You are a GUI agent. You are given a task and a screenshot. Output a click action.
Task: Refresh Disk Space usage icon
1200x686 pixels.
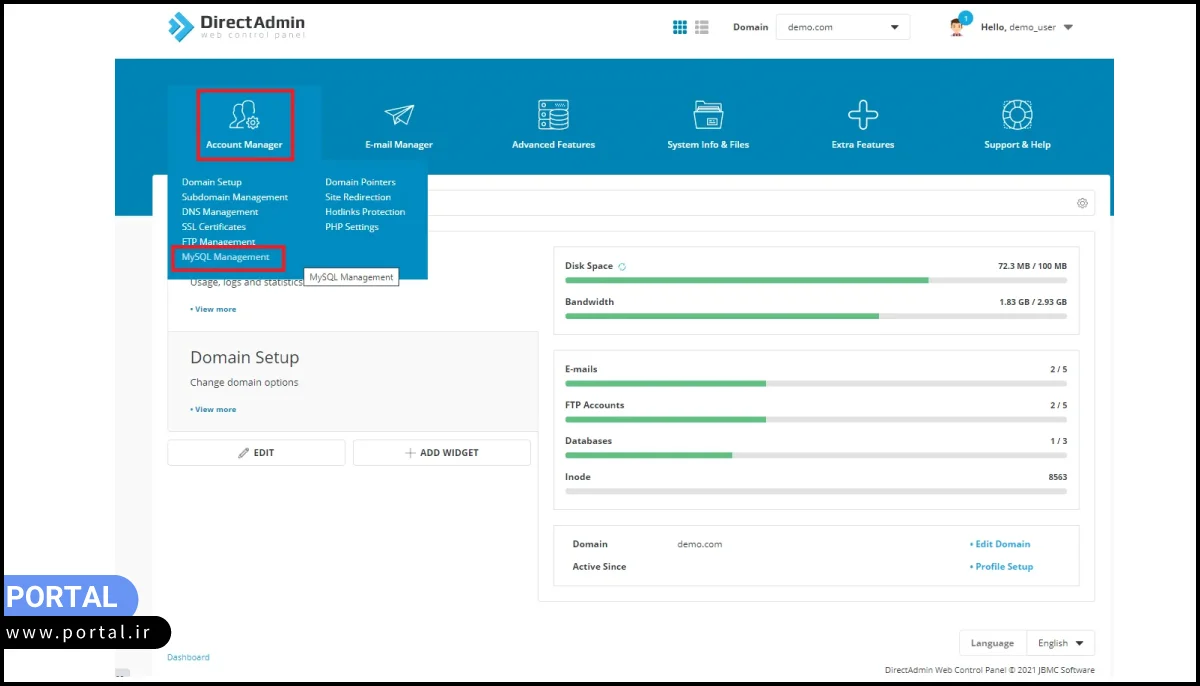(622, 267)
